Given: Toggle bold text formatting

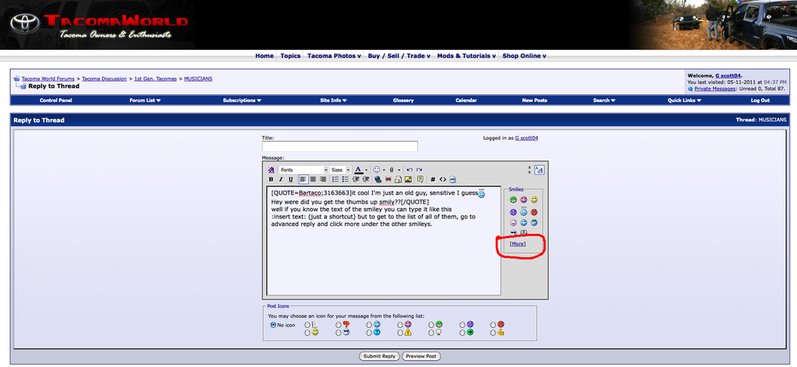Looking at the screenshot, I should click(271, 179).
